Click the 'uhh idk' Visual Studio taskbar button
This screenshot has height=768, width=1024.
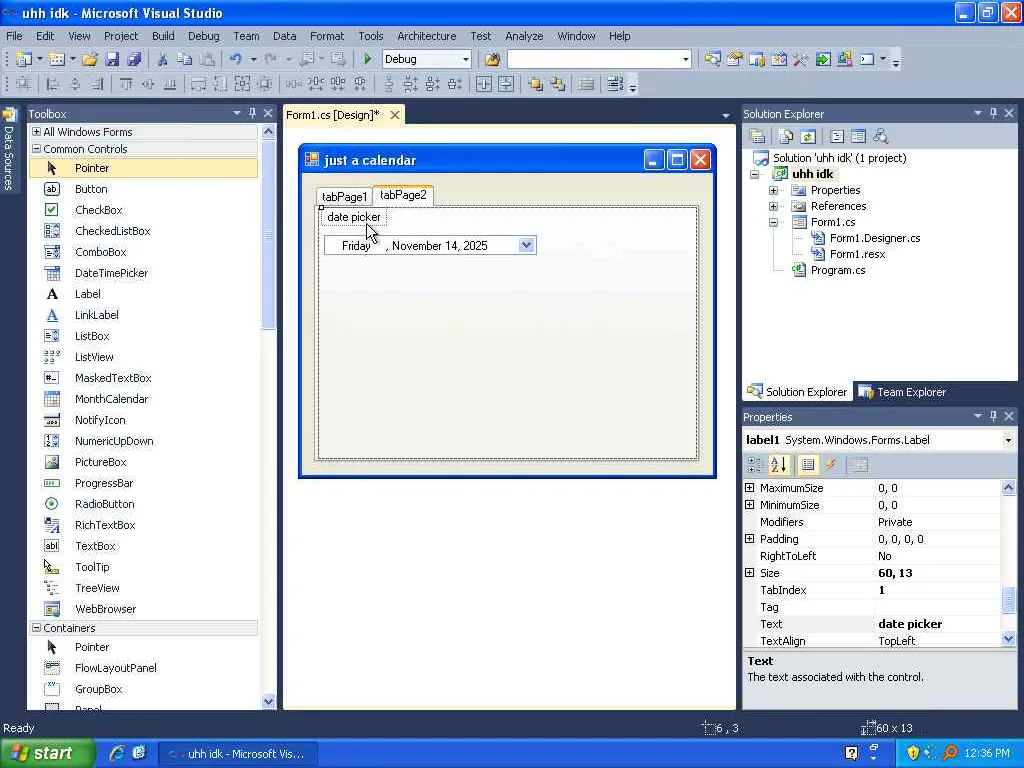(238, 754)
